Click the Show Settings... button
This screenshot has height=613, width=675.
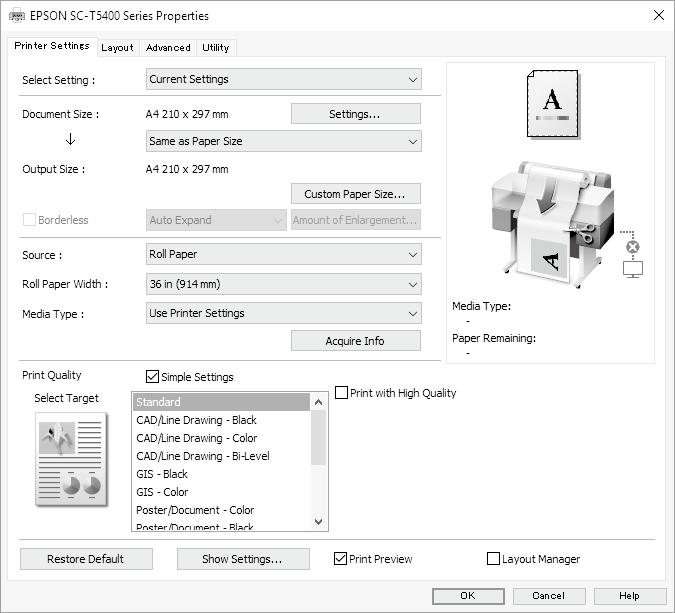[x=243, y=559]
